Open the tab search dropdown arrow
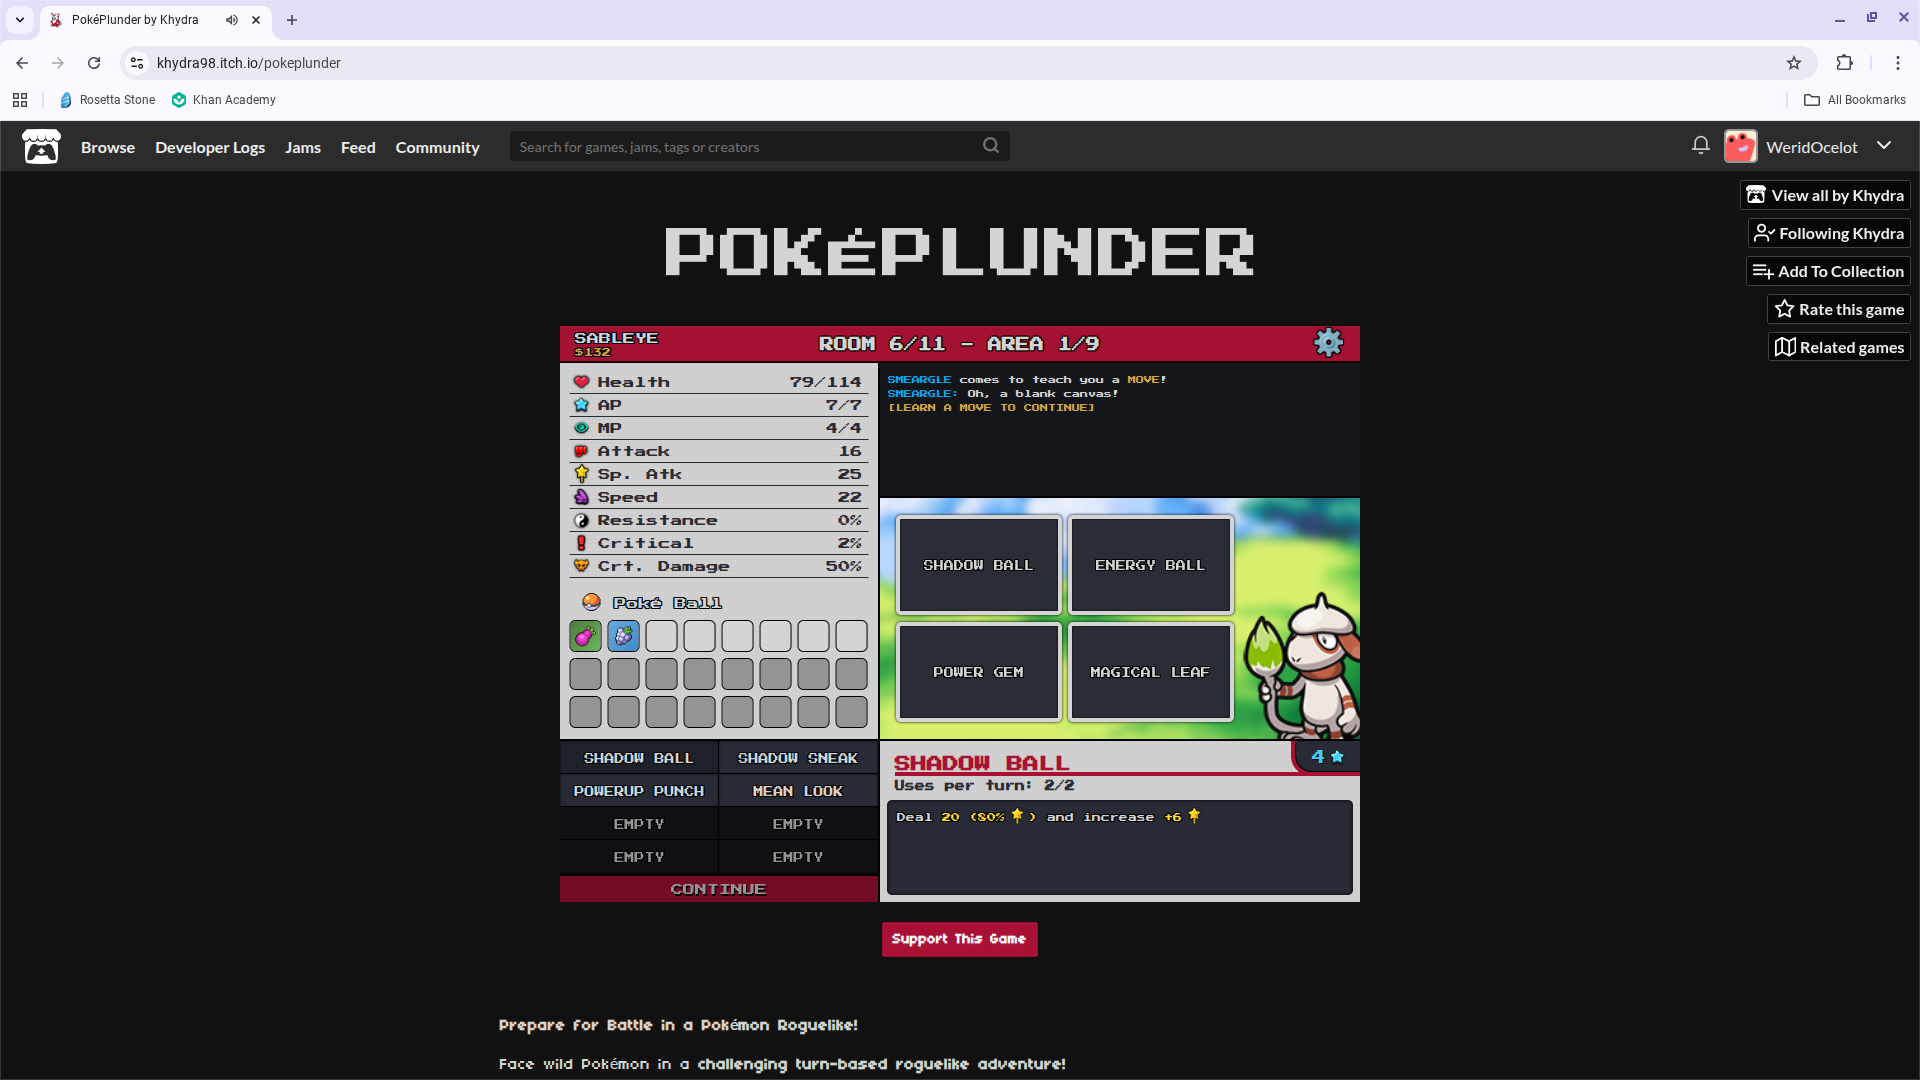1920x1080 pixels. pyautogui.click(x=19, y=20)
